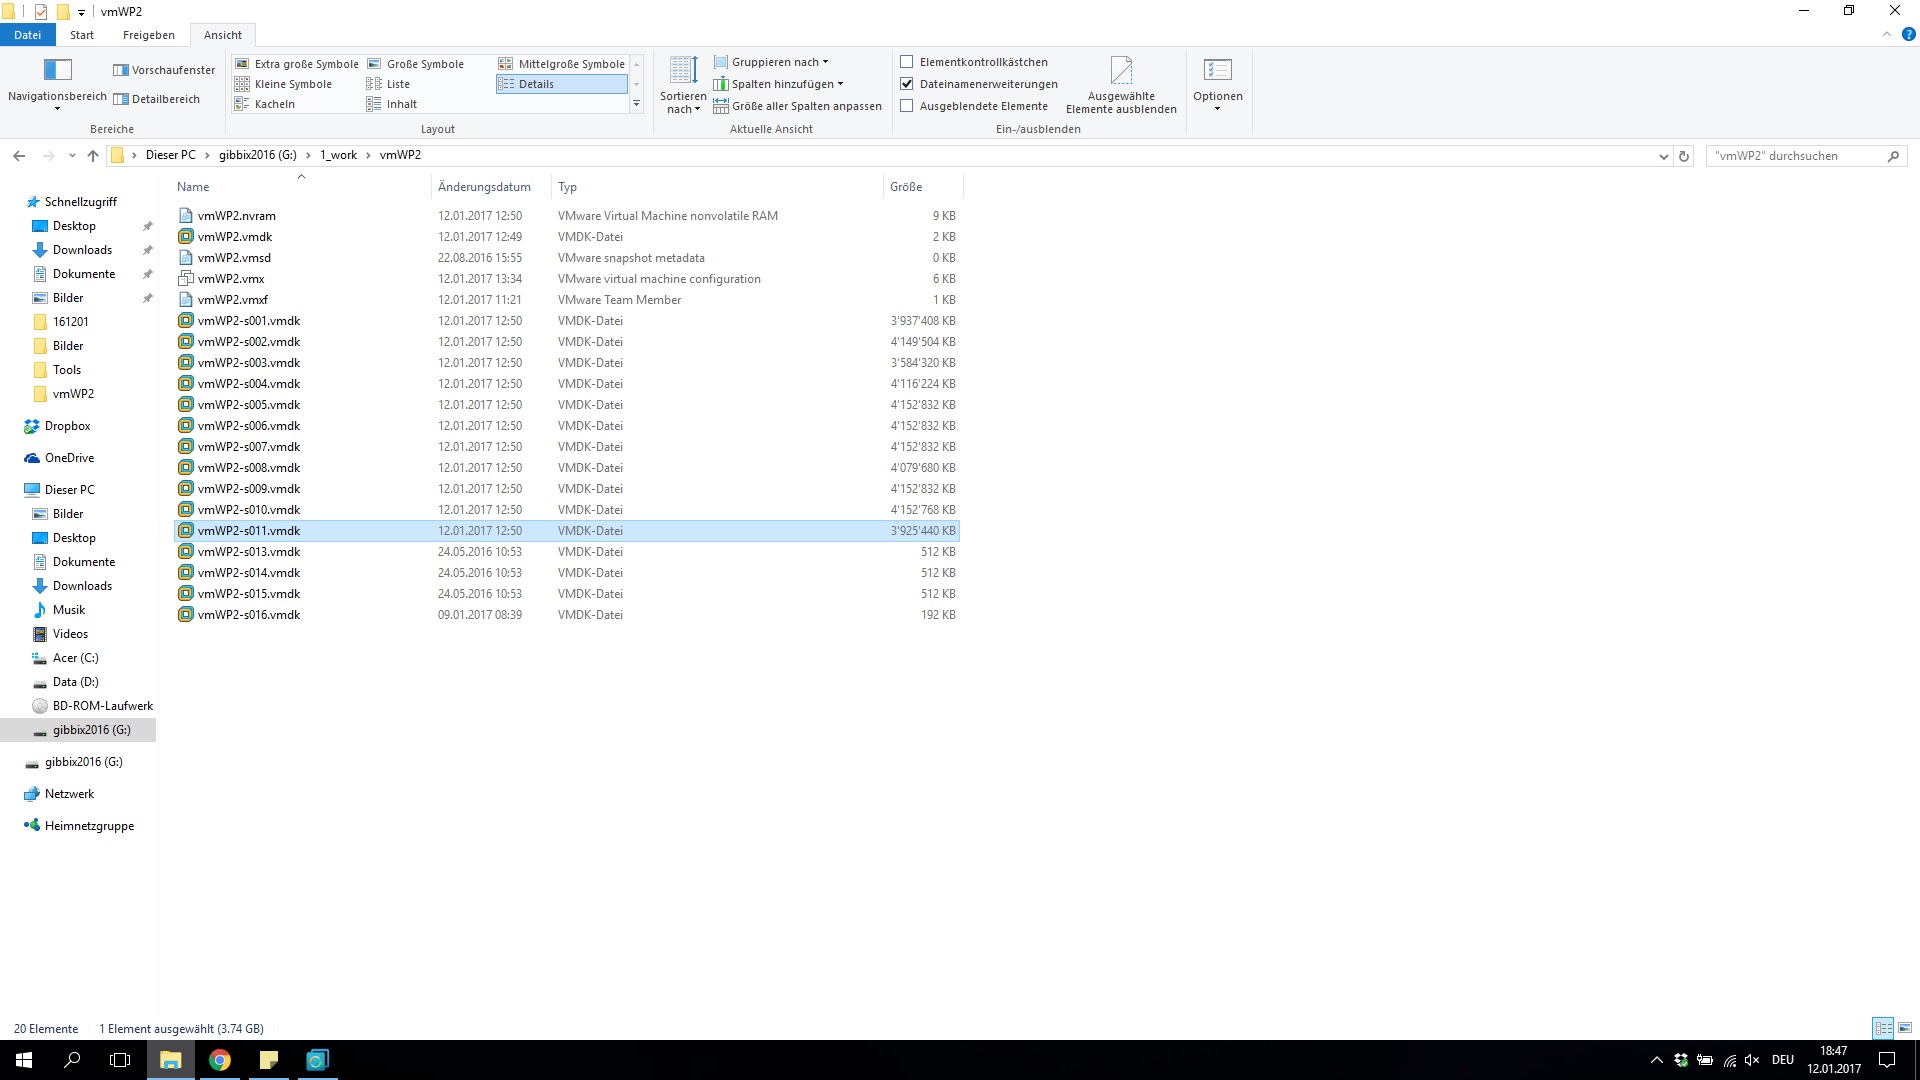Click the Navigationsbereich pane icon
Image resolution: width=1920 pixels, height=1080 pixels.
(57, 70)
